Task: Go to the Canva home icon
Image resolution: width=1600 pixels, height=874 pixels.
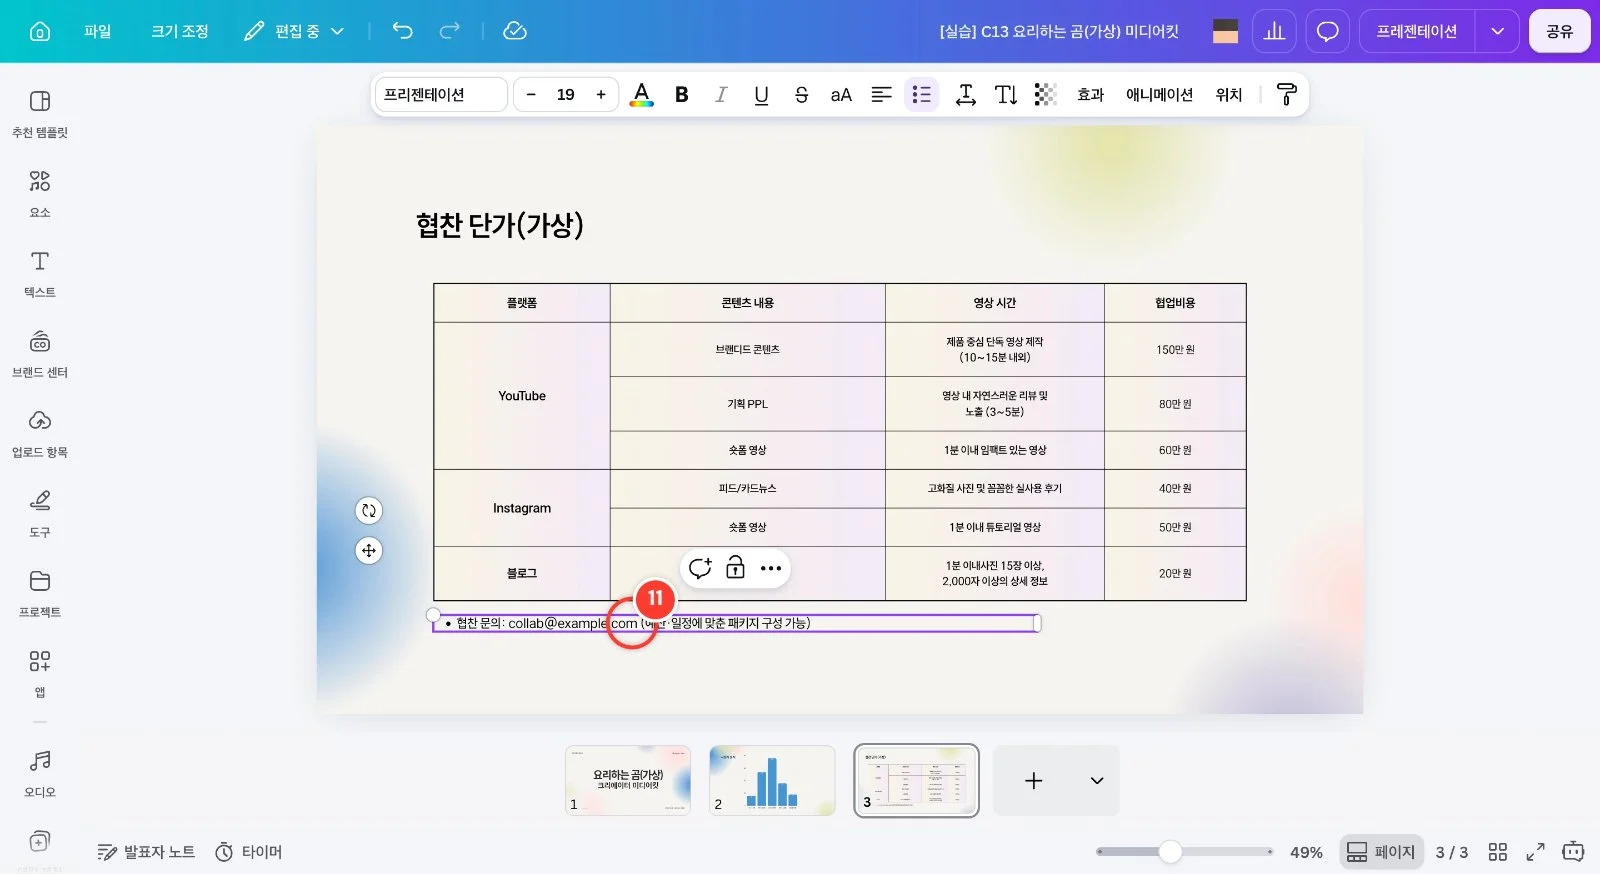Action: coord(40,31)
